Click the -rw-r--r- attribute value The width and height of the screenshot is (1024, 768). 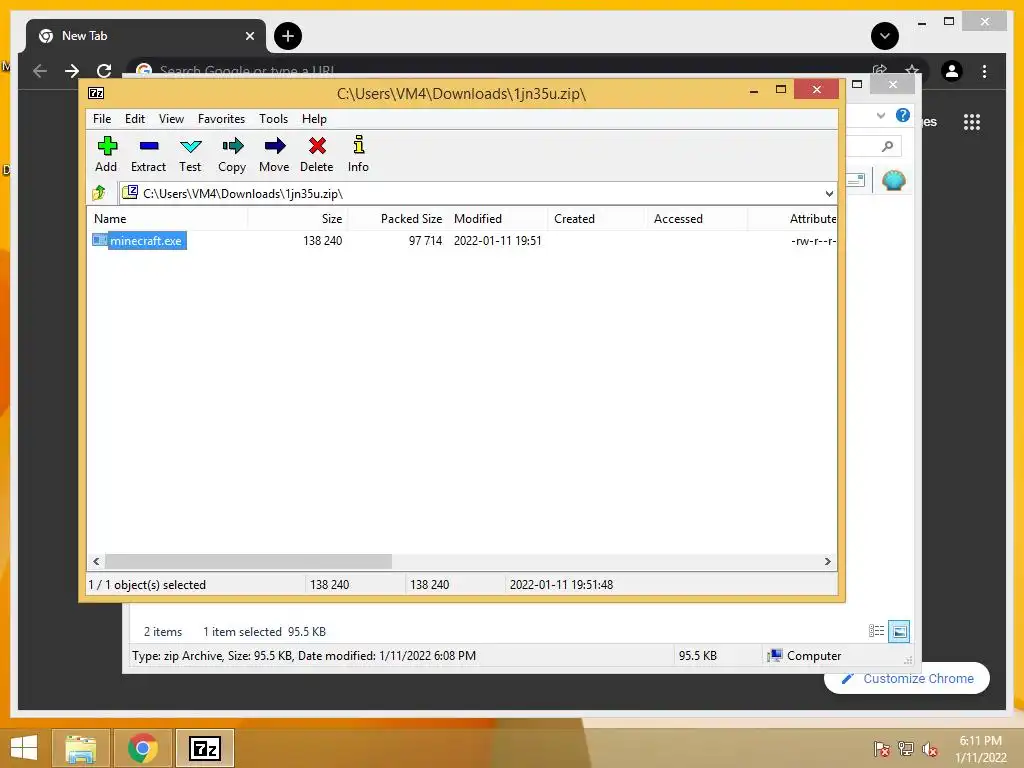tap(813, 240)
